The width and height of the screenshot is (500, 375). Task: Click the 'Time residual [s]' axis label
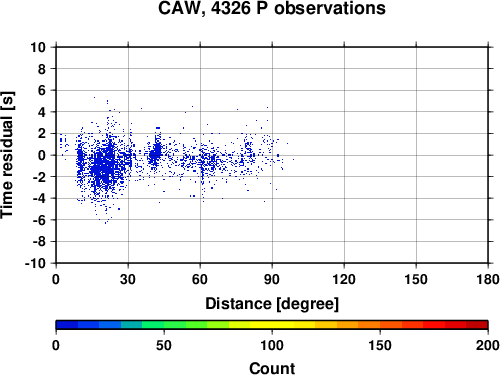[7, 155]
